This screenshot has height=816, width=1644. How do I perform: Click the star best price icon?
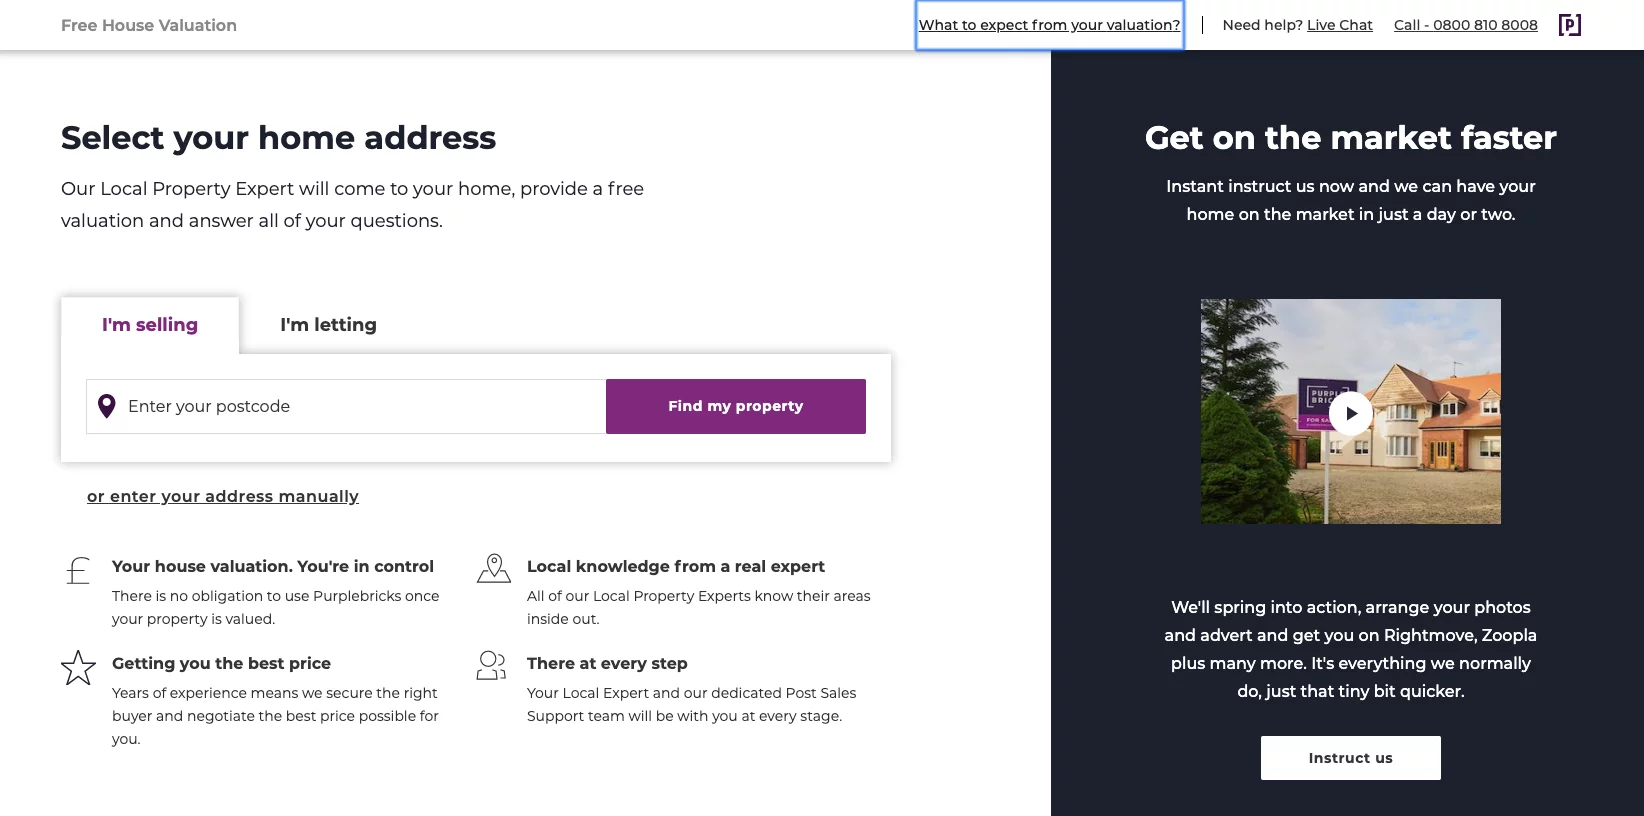[x=78, y=667]
